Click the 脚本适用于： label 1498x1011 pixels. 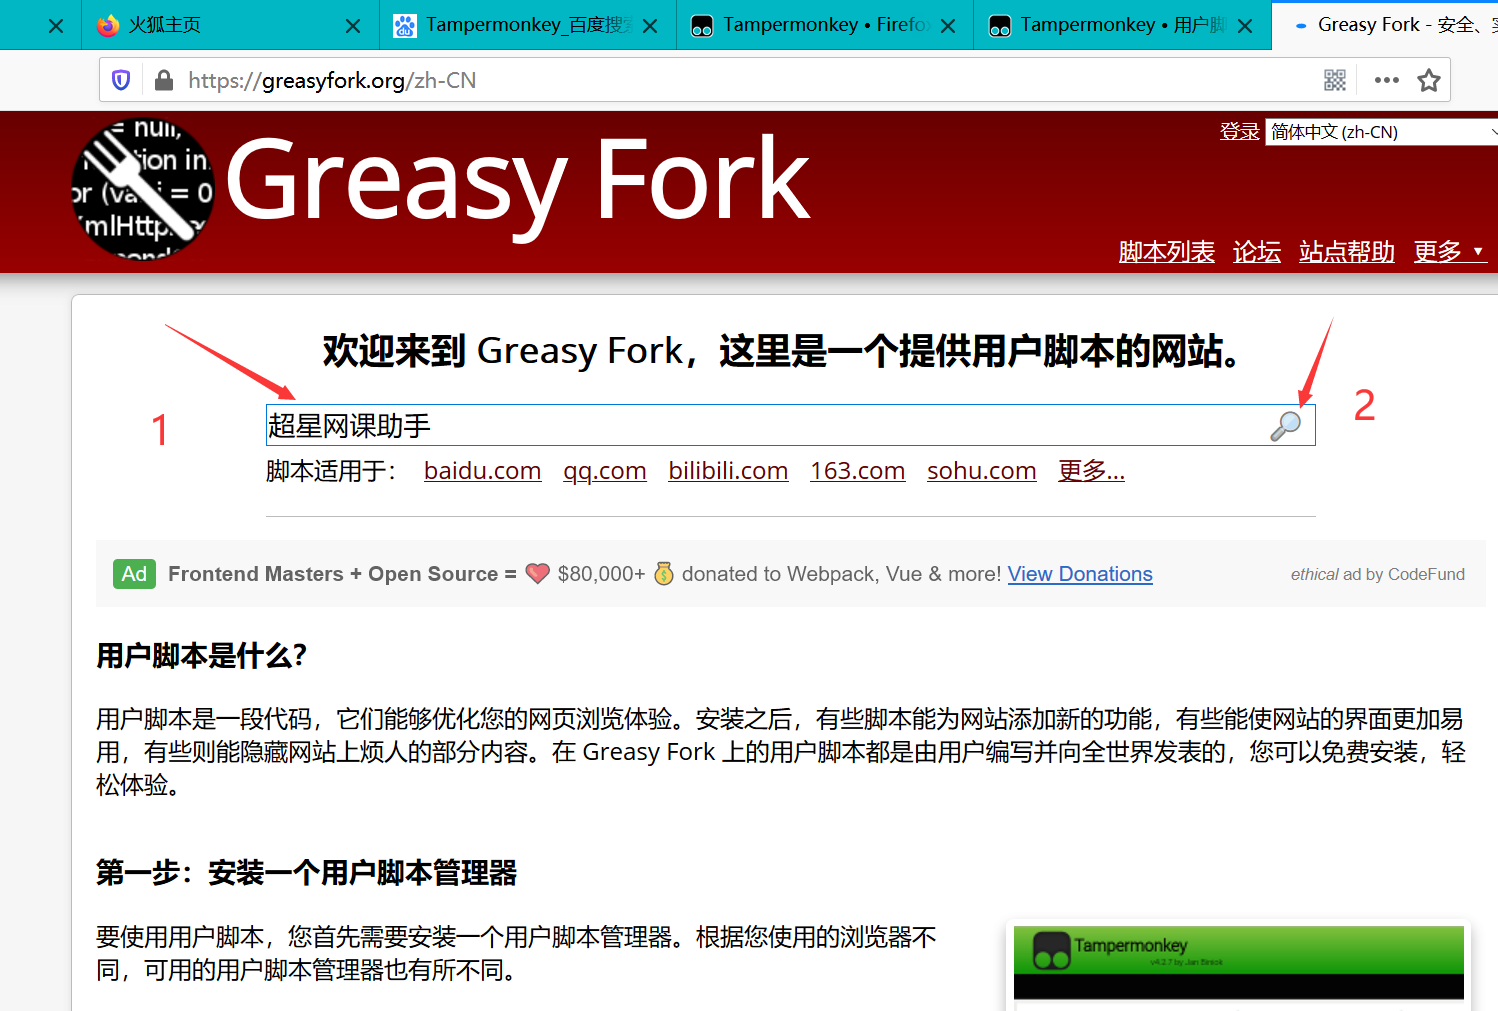(x=331, y=471)
